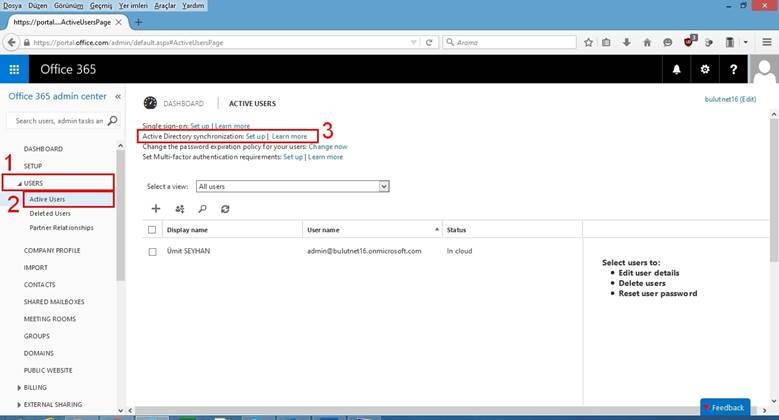The image size is (779, 420).
Task: Select Deleted Users in navigation
Action: point(50,213)
